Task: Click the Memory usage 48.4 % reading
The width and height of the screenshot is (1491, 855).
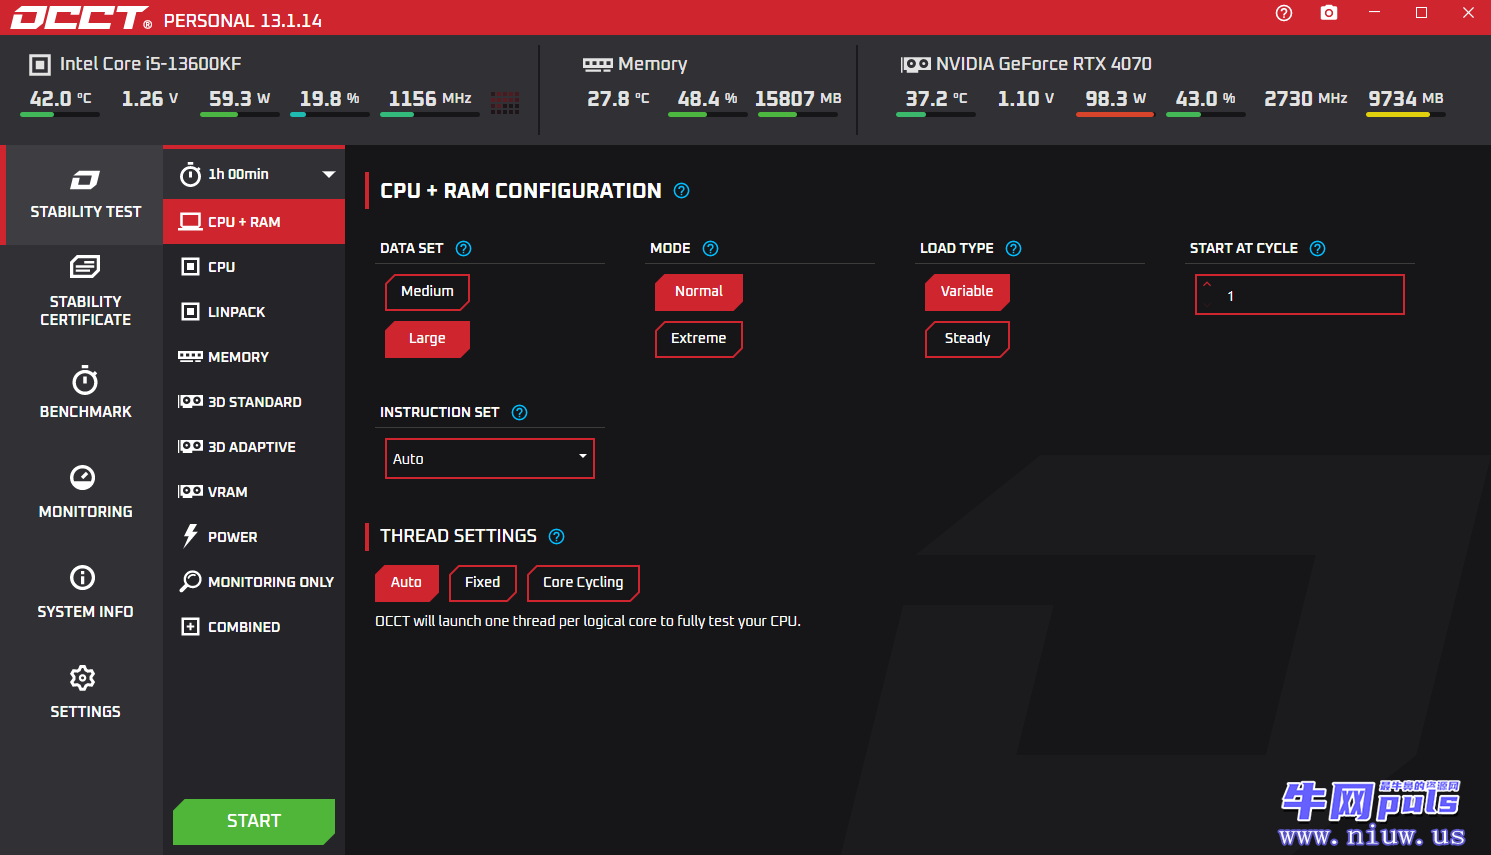Action: click(707, 99)
